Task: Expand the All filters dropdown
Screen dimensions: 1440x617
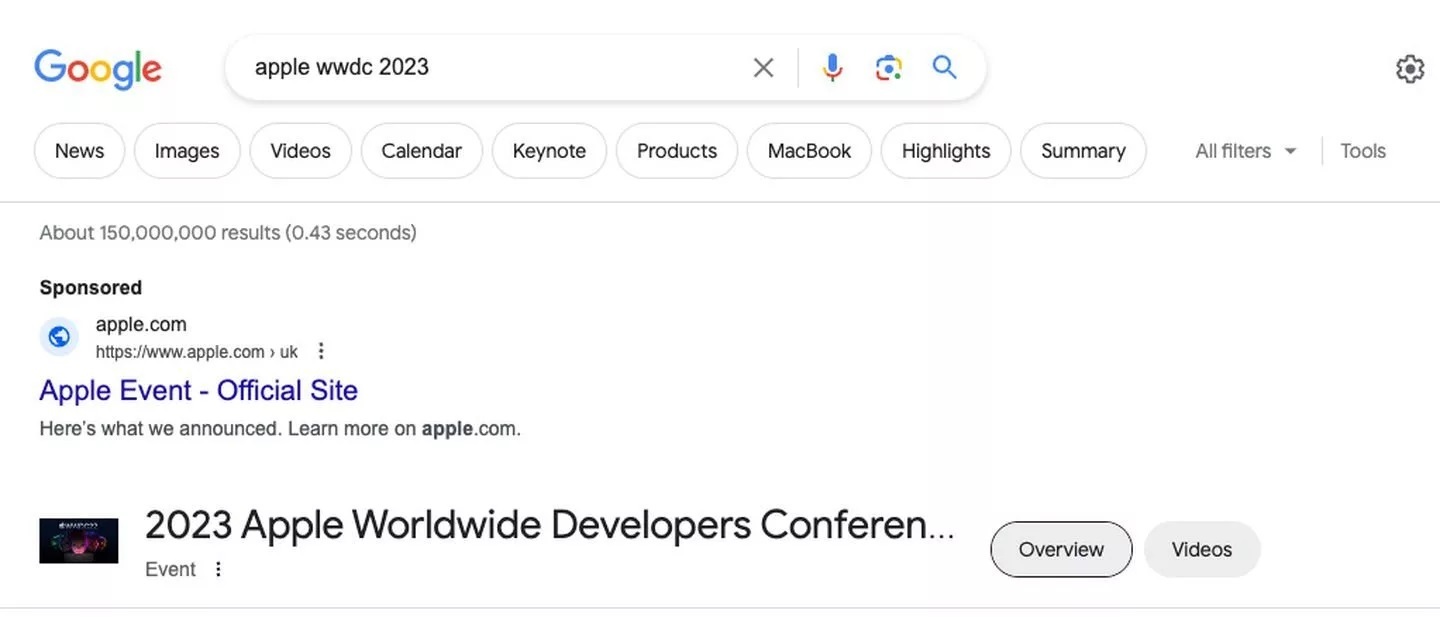Action: [x=1245, y=151]
